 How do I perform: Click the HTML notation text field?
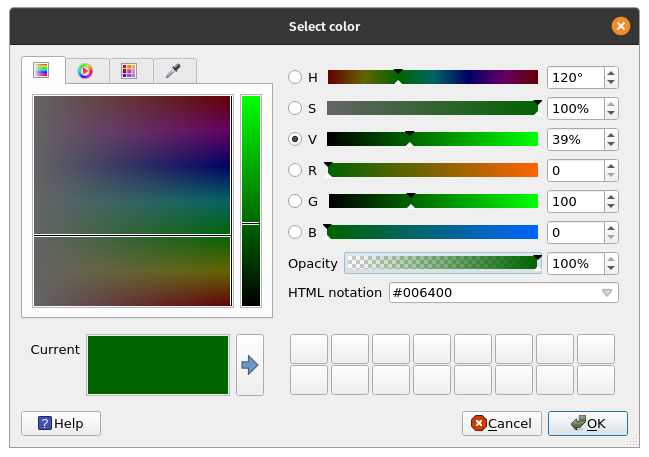click(x=490, y=293)
